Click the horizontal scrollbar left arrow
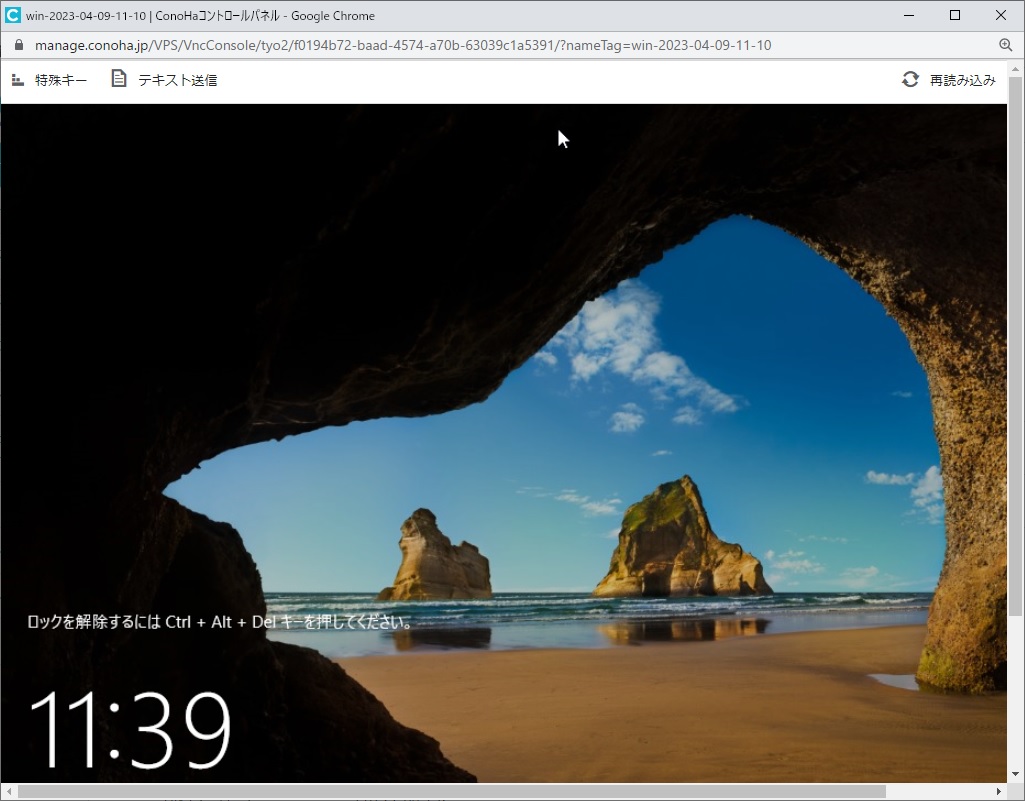 pyautogui.click(x=8, y=792)
